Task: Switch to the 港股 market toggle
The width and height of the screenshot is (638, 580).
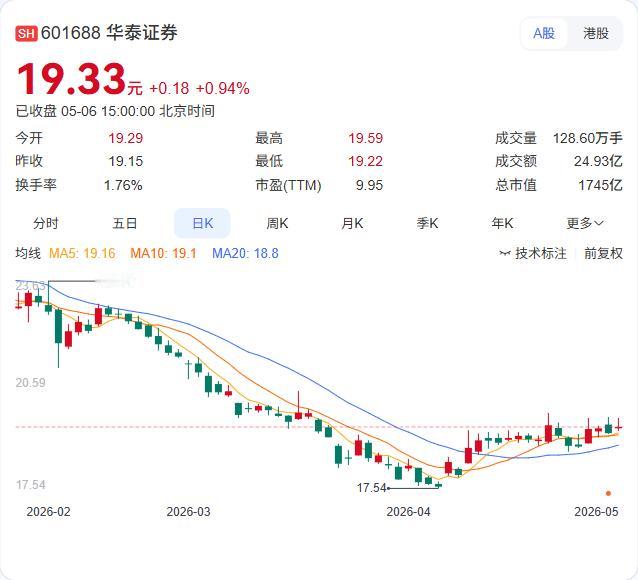Action: [596, 33]
